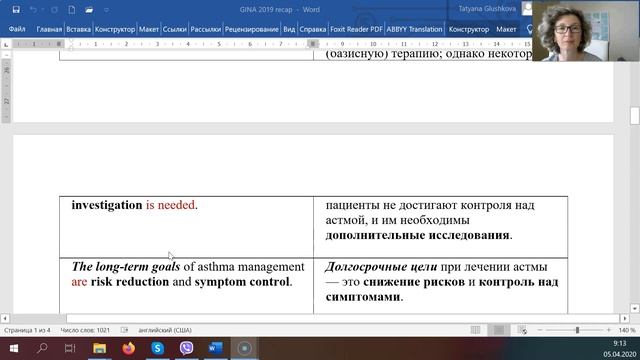Click the New blank document icon
The image size is (640, 360).
point(72,9)
